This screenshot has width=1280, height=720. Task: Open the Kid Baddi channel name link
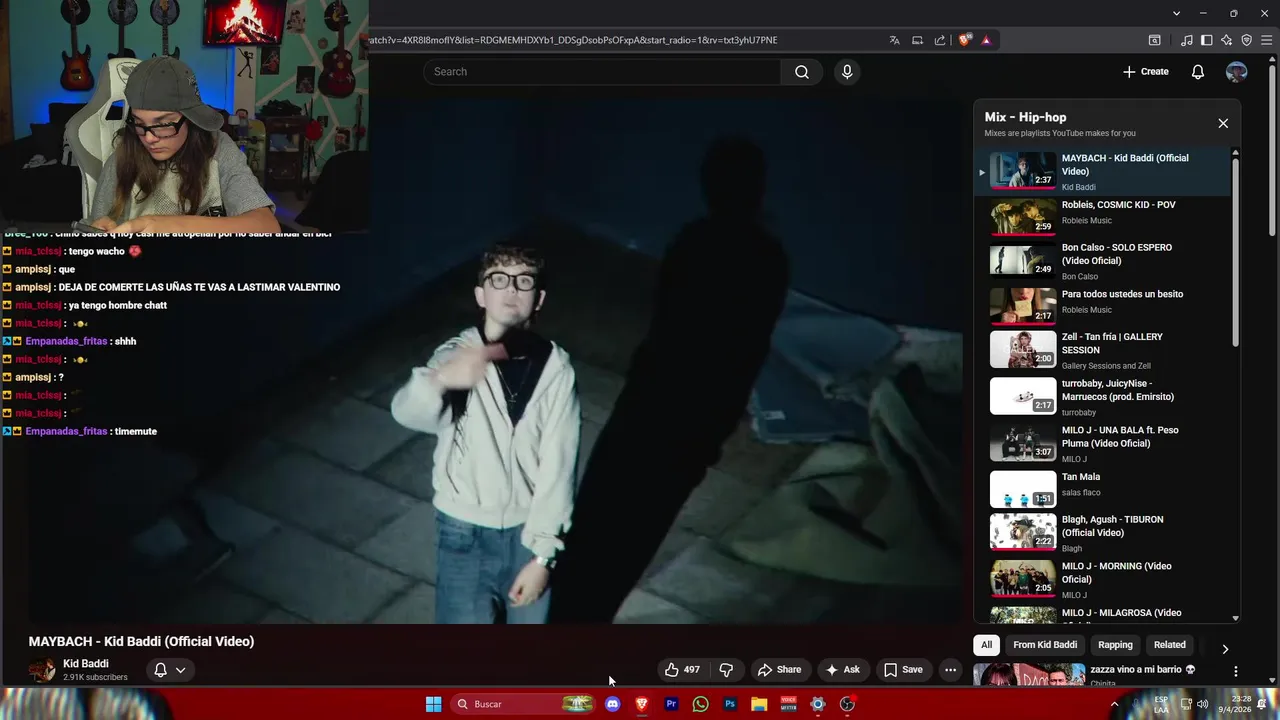click(x=86, y=664)
